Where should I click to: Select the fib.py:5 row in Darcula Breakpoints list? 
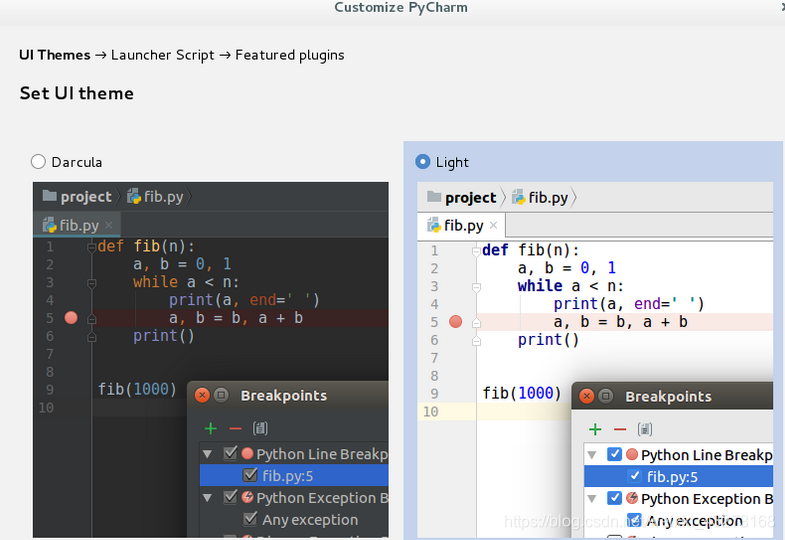tap(294, 475)
